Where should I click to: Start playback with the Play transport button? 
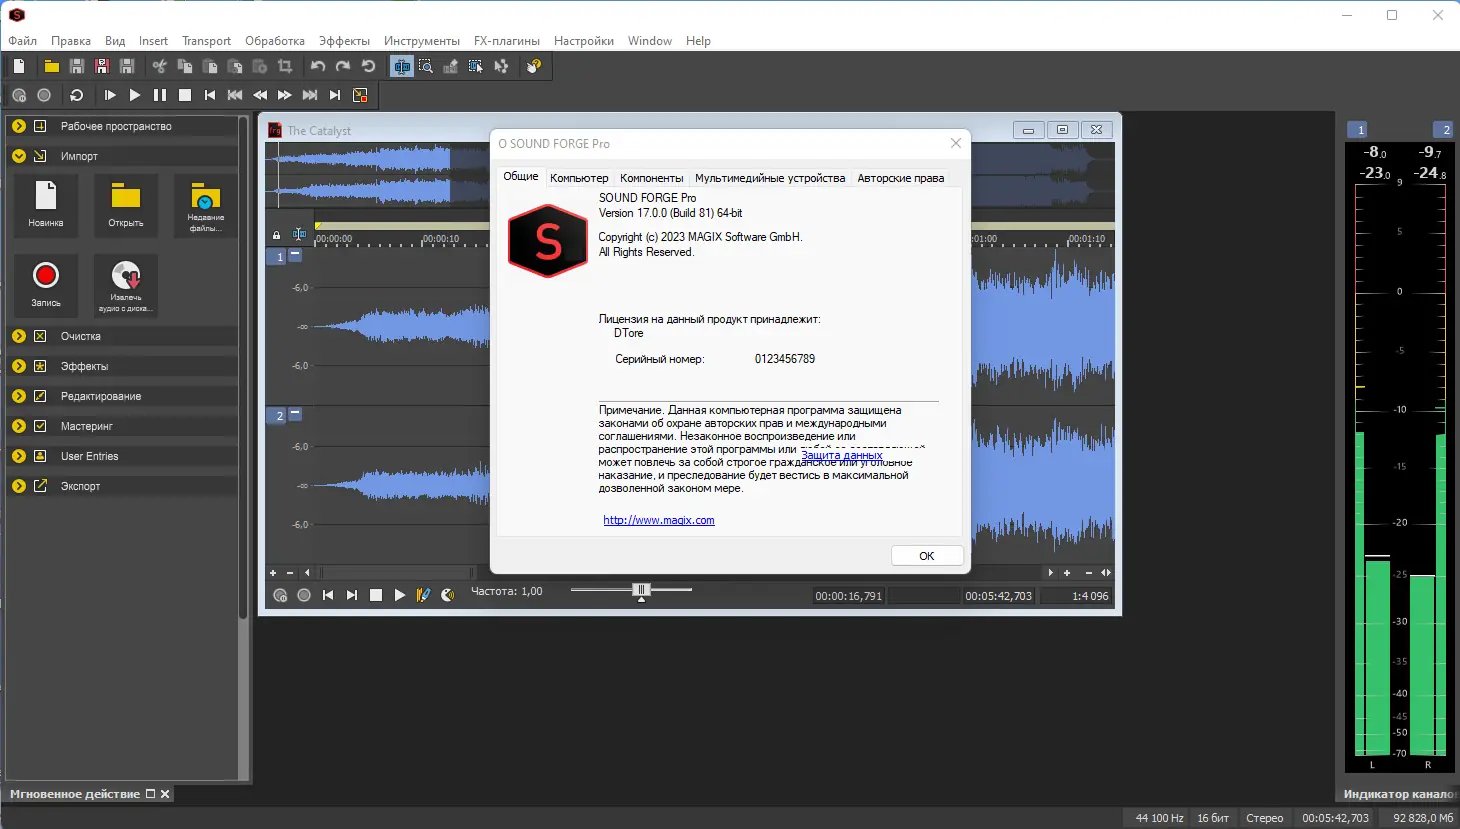click(135, 95)
